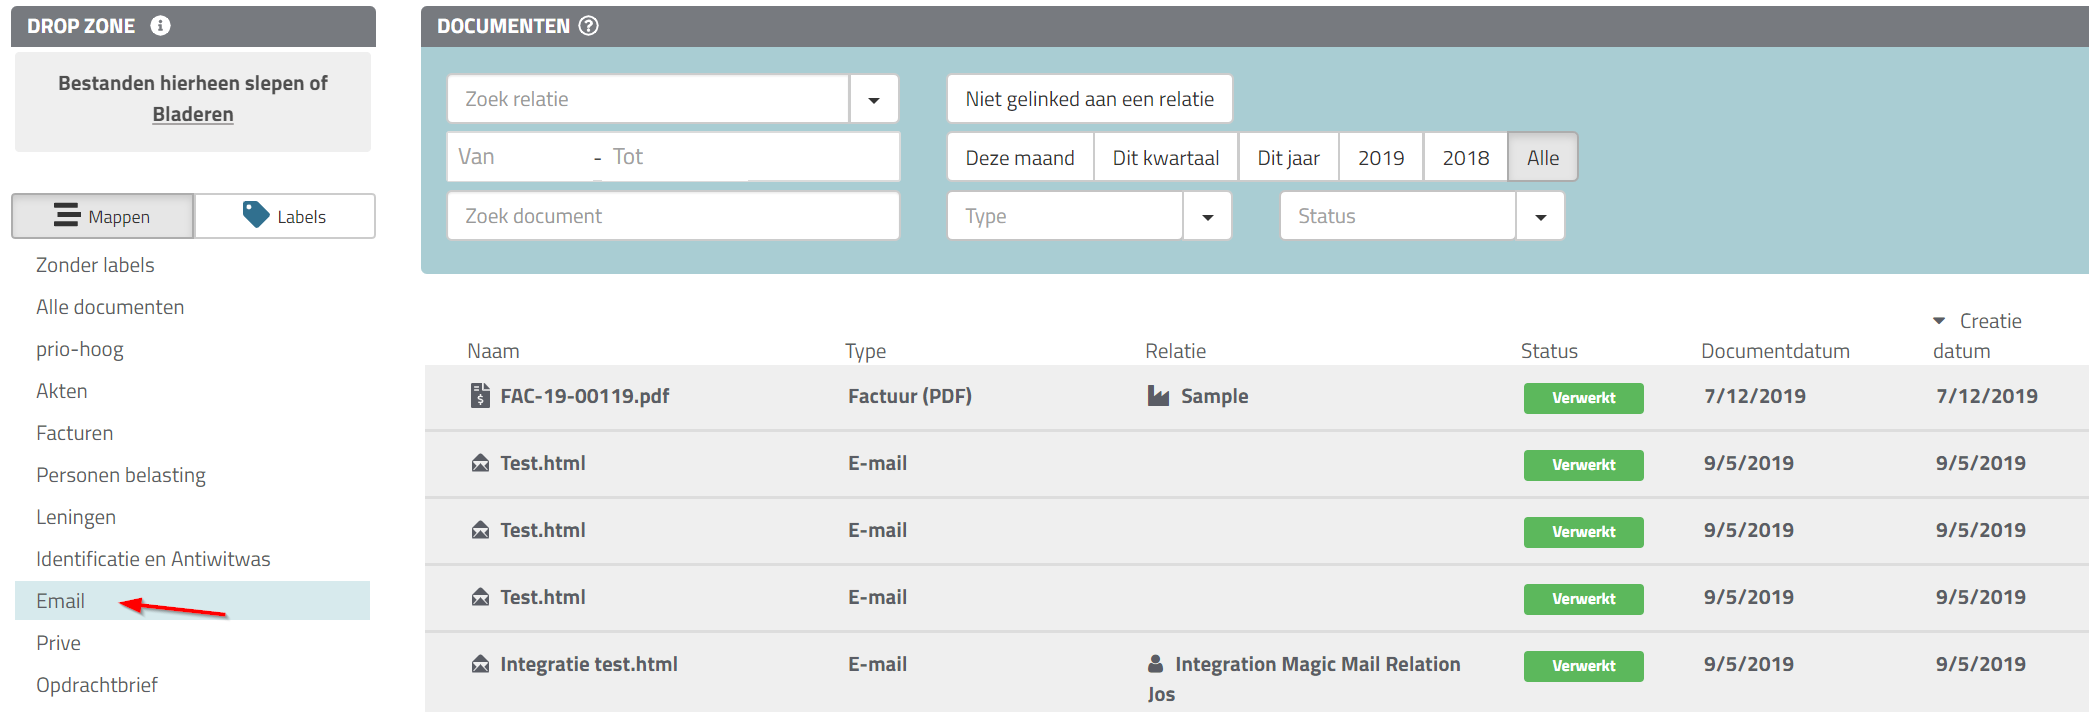The image size is (2089, 712).
Task: Click Verwerkt badge of Integratie test.html
Action: click(x=1583, y=666)
